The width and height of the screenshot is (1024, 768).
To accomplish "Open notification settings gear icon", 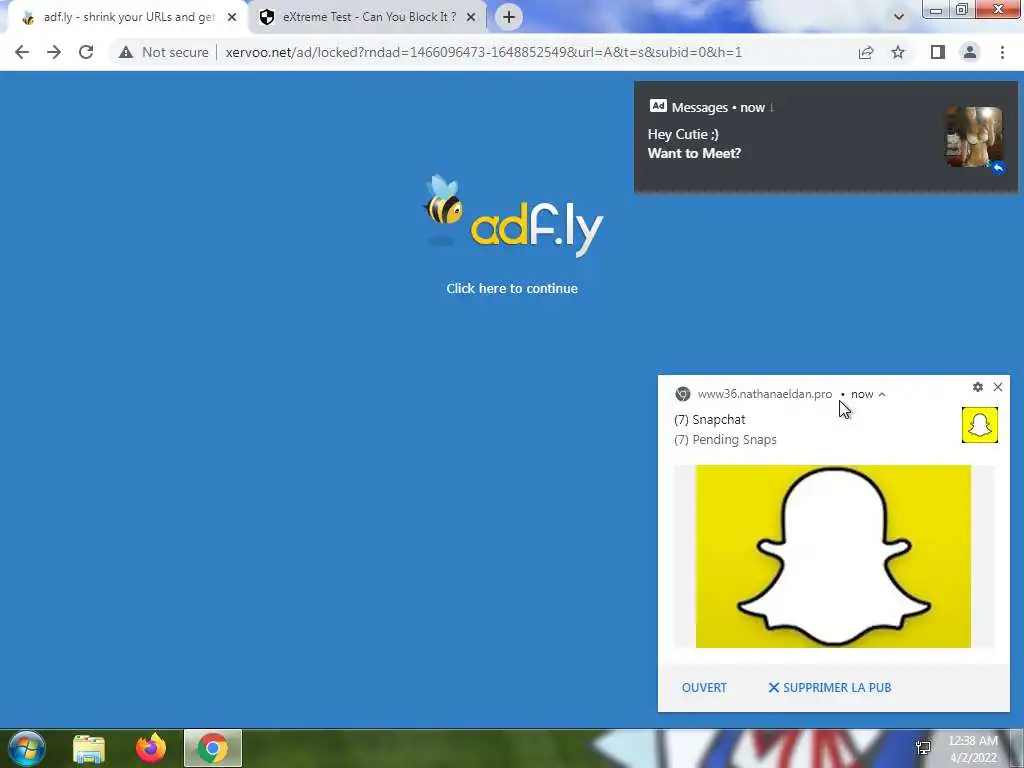I will [978, 387].
